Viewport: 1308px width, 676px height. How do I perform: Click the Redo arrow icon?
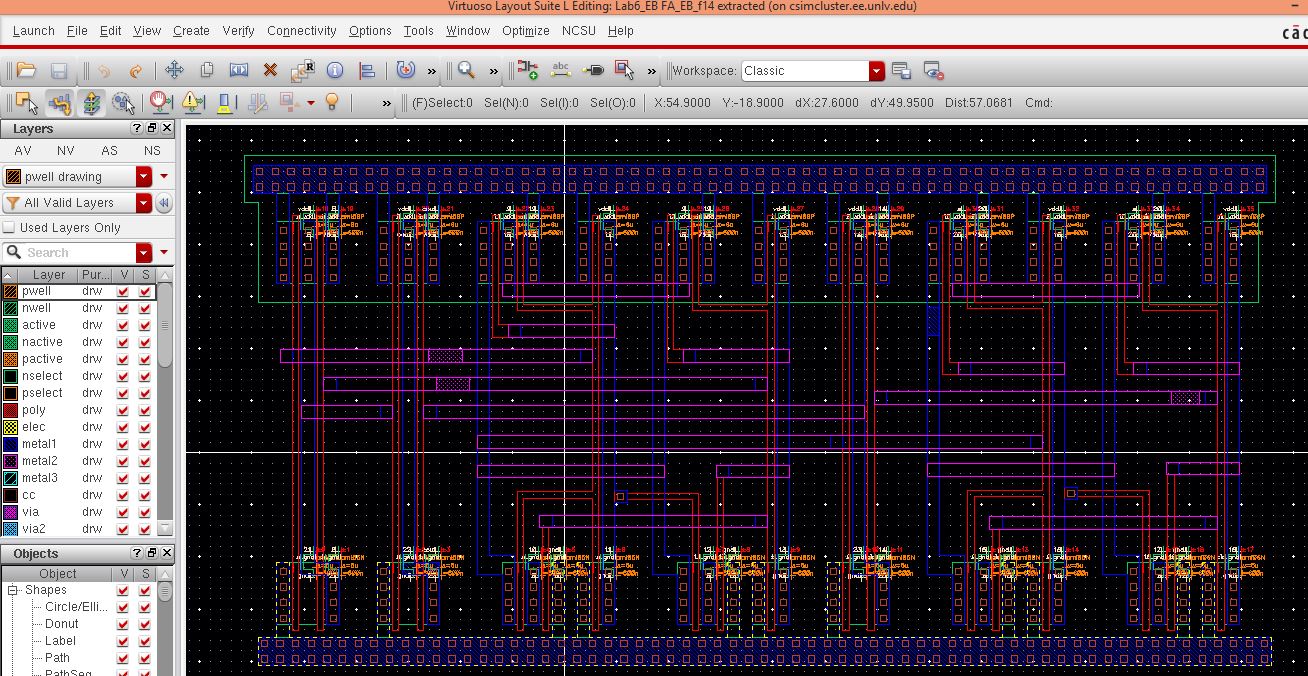tap(136, 70)
